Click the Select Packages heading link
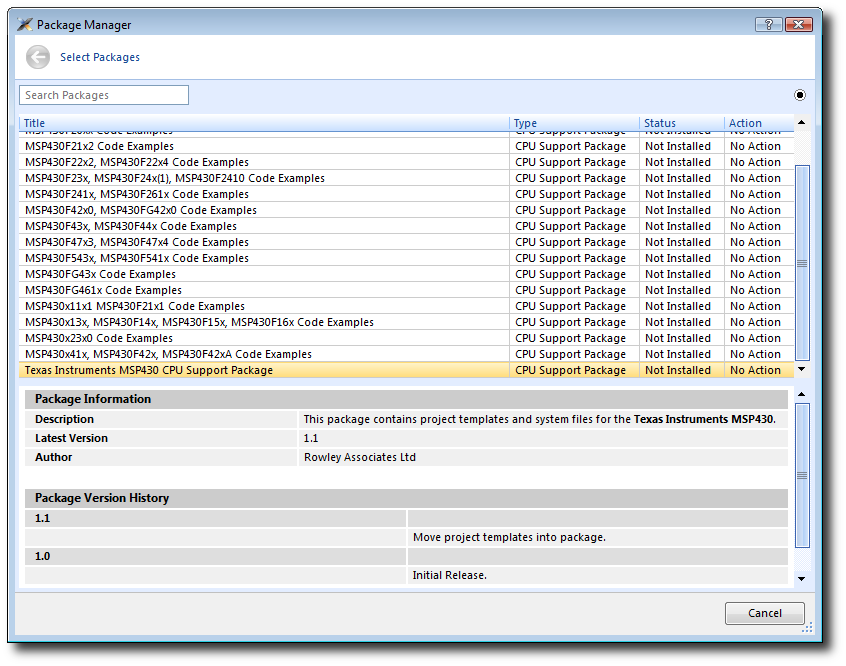 point(100,57)
